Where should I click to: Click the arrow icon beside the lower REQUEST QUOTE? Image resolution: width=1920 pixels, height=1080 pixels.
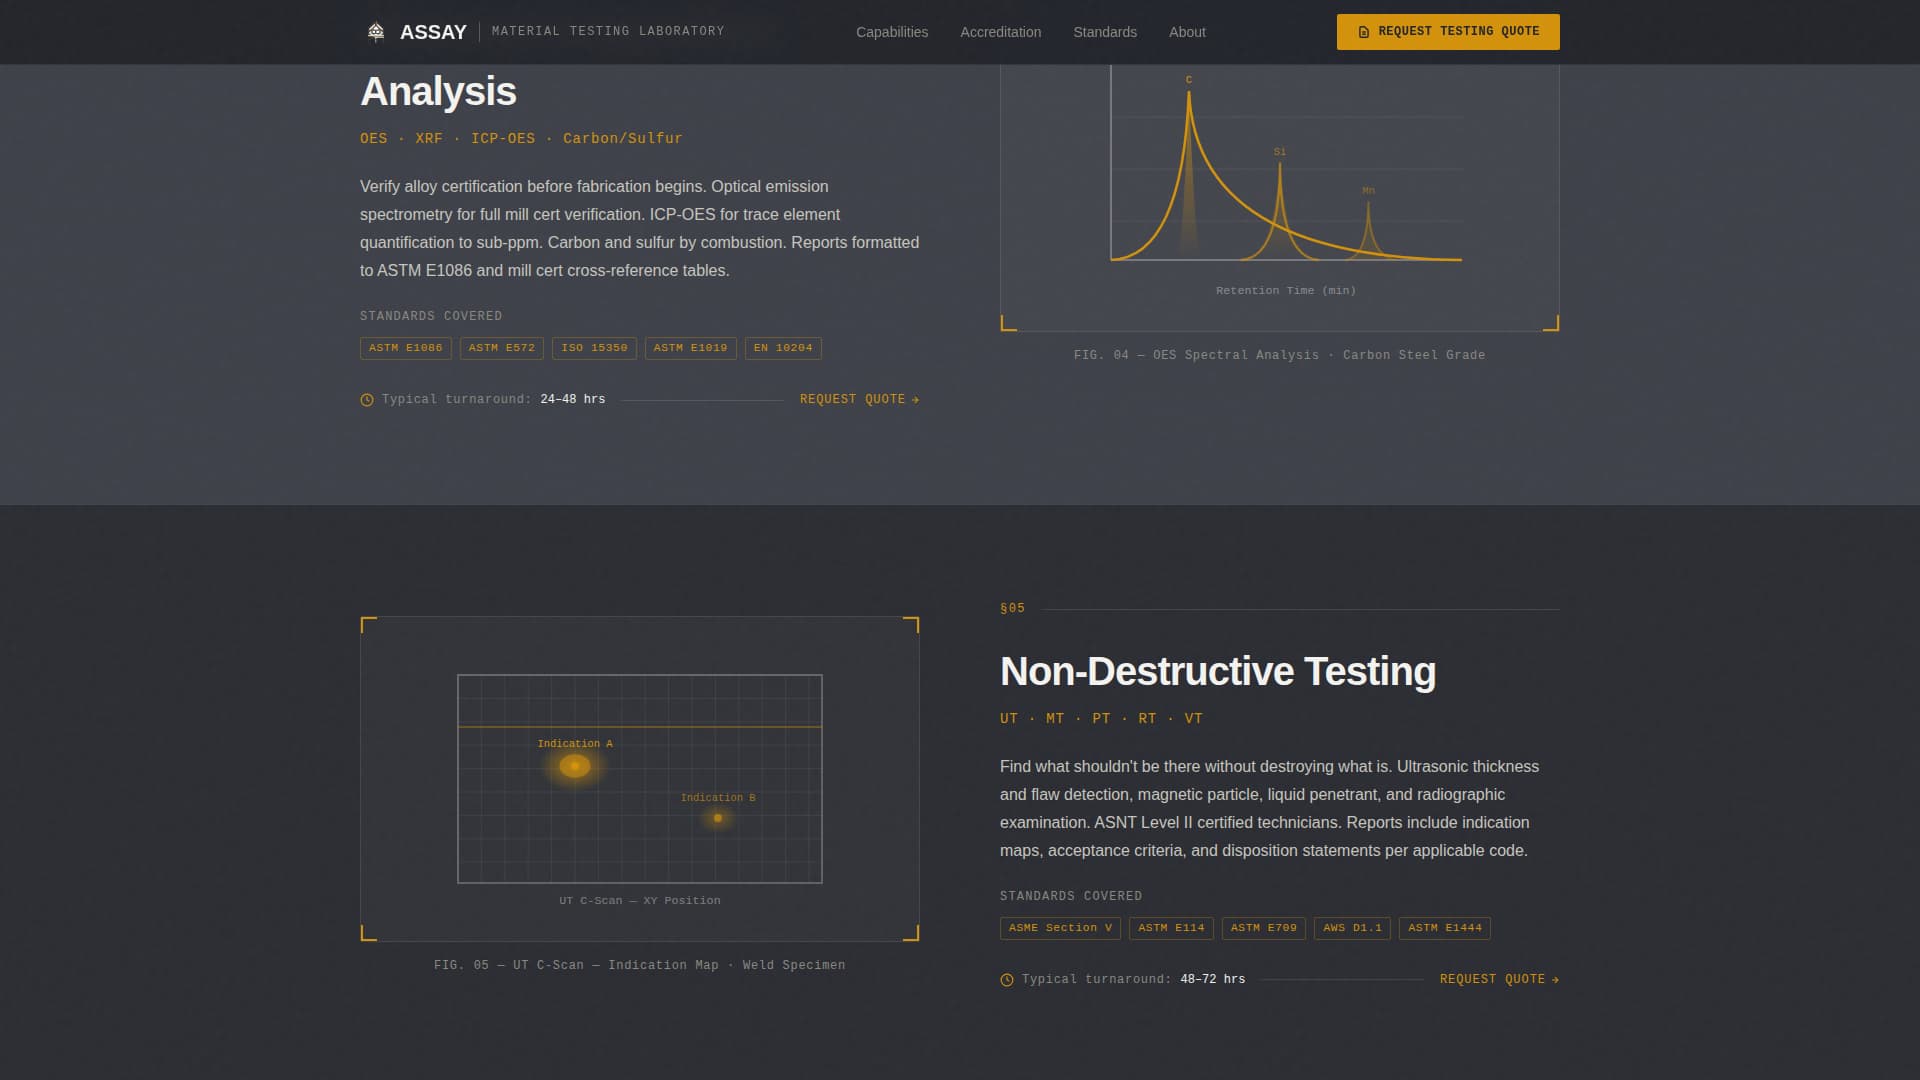coord(1554,979)
